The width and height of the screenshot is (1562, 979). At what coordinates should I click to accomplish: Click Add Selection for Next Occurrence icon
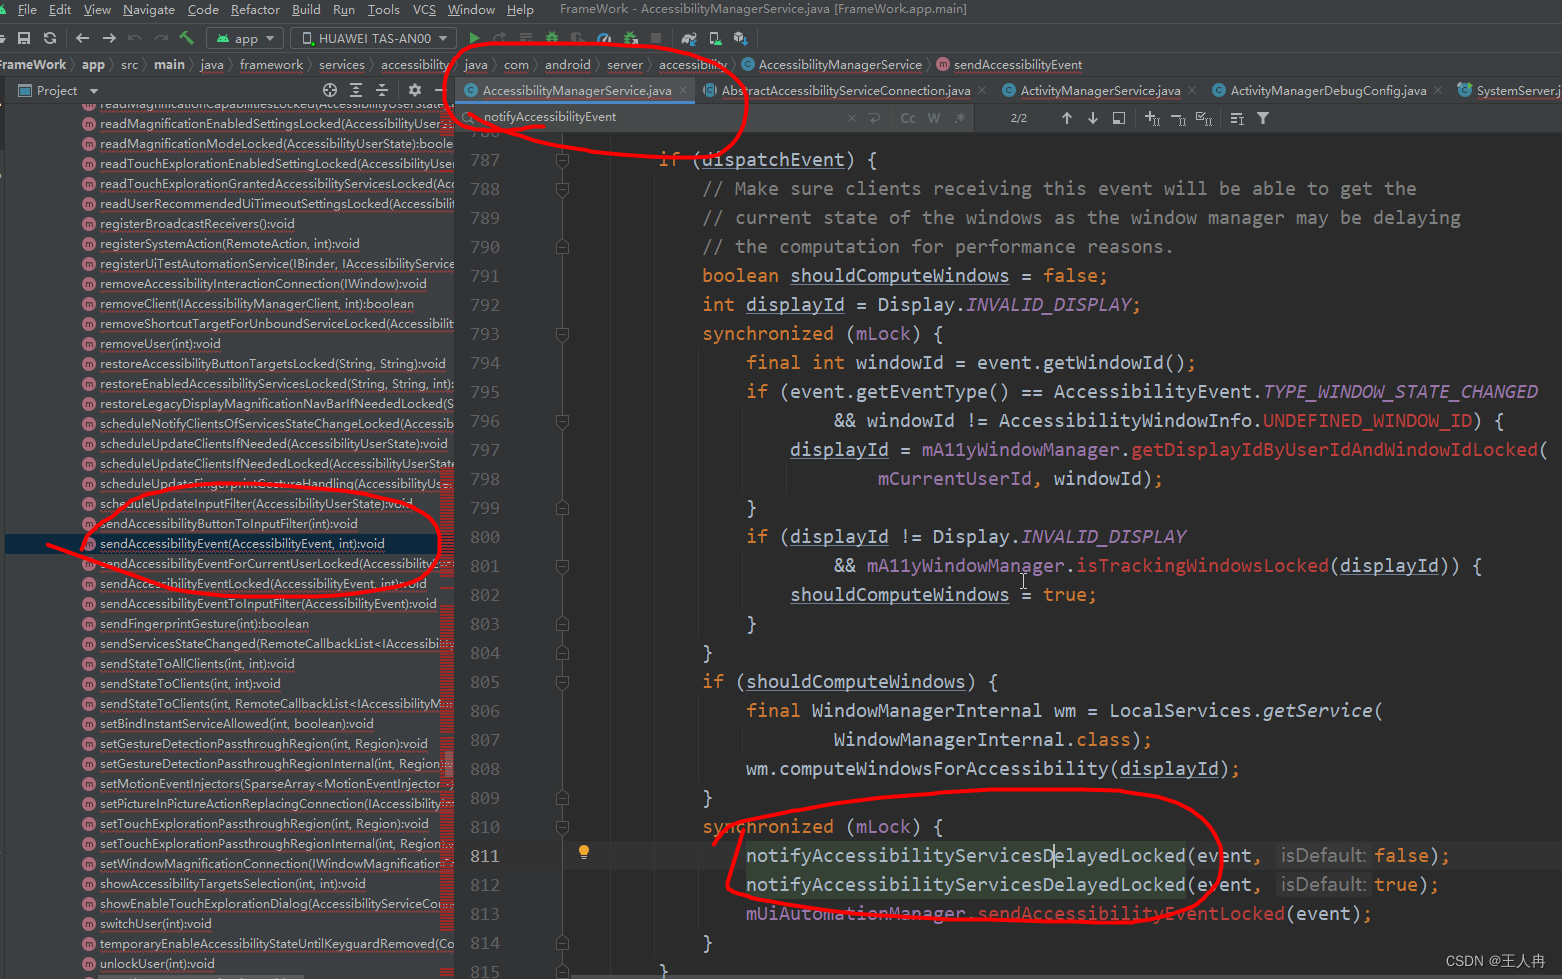click(x=1153, y=118)
